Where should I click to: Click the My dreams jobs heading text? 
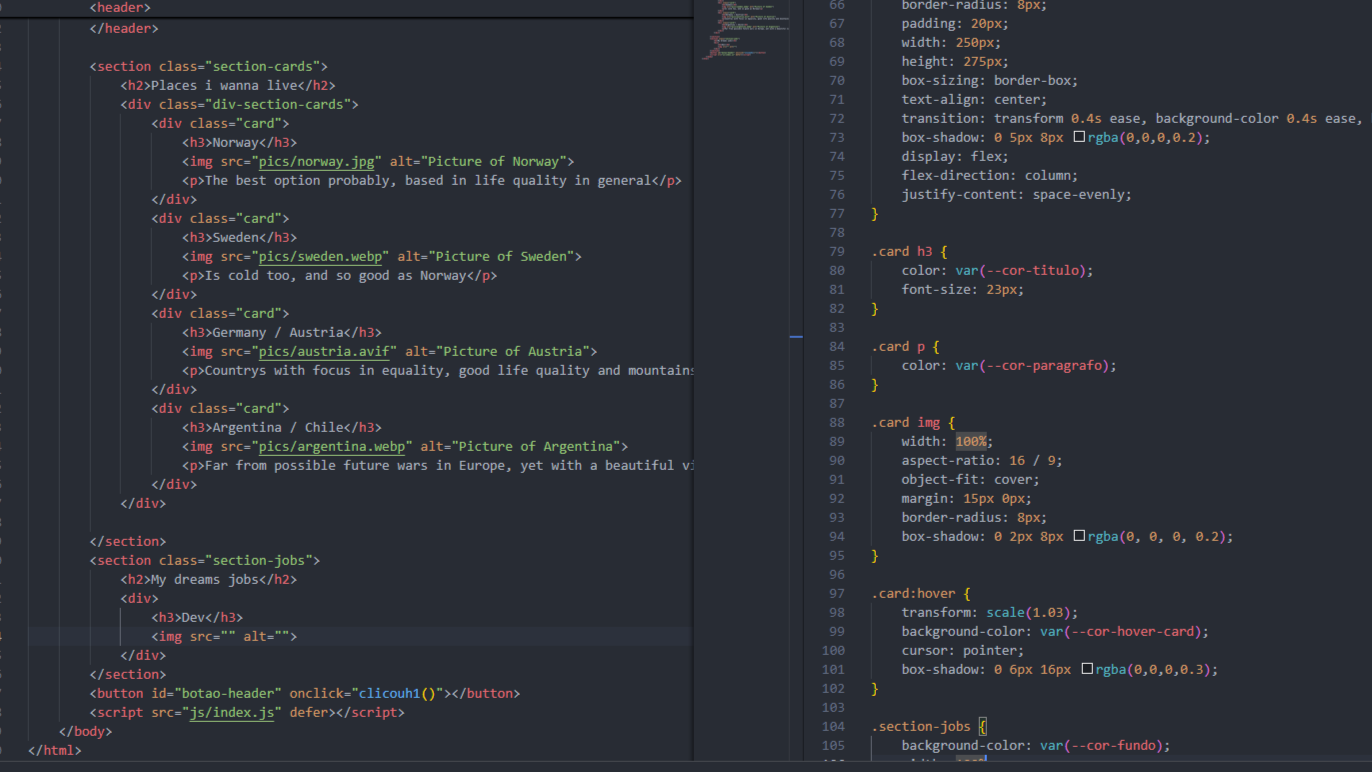pyautogui.click(x=205, y=579)
